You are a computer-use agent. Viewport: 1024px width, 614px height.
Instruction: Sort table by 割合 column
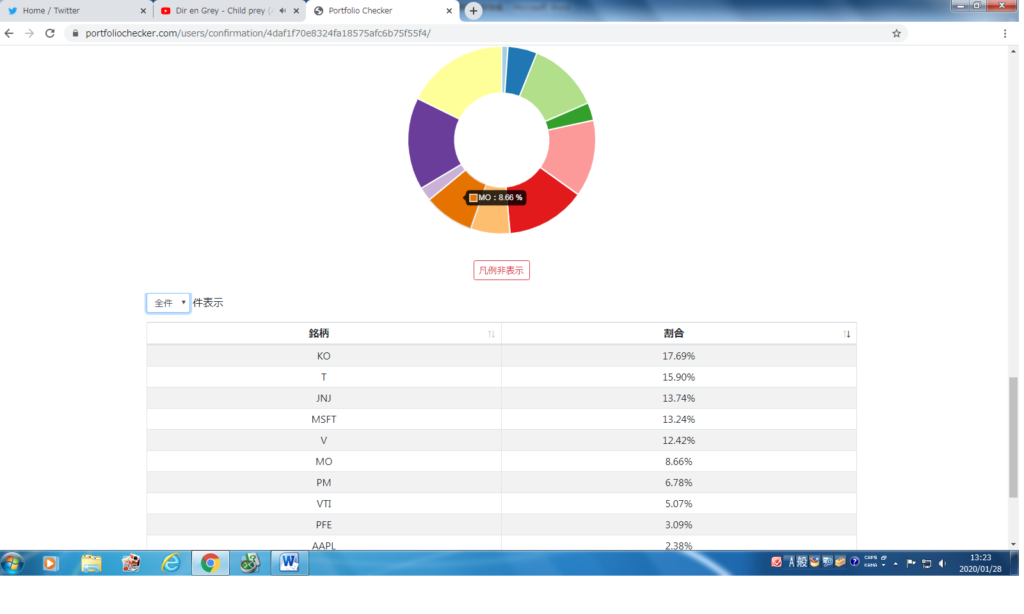[679, 333]
